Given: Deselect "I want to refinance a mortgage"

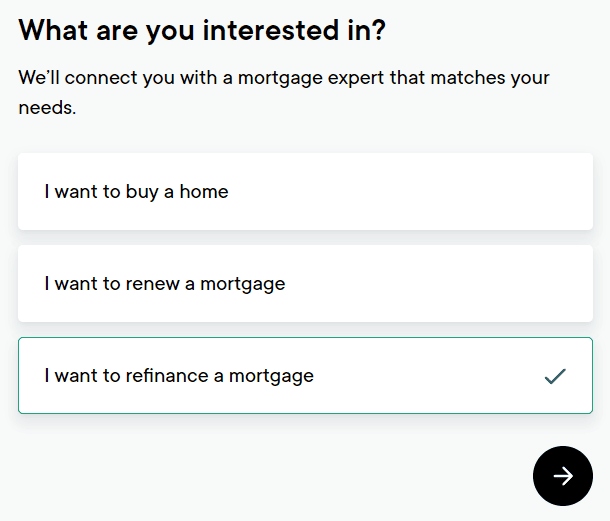Looking at the screenshot, I should coord(305,375).
